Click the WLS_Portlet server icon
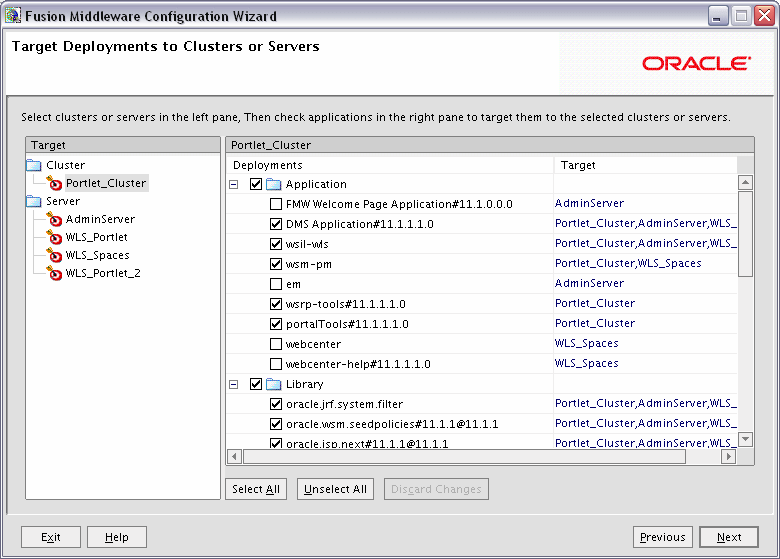This screenshot has height=559, width=780. click(54, 237)
